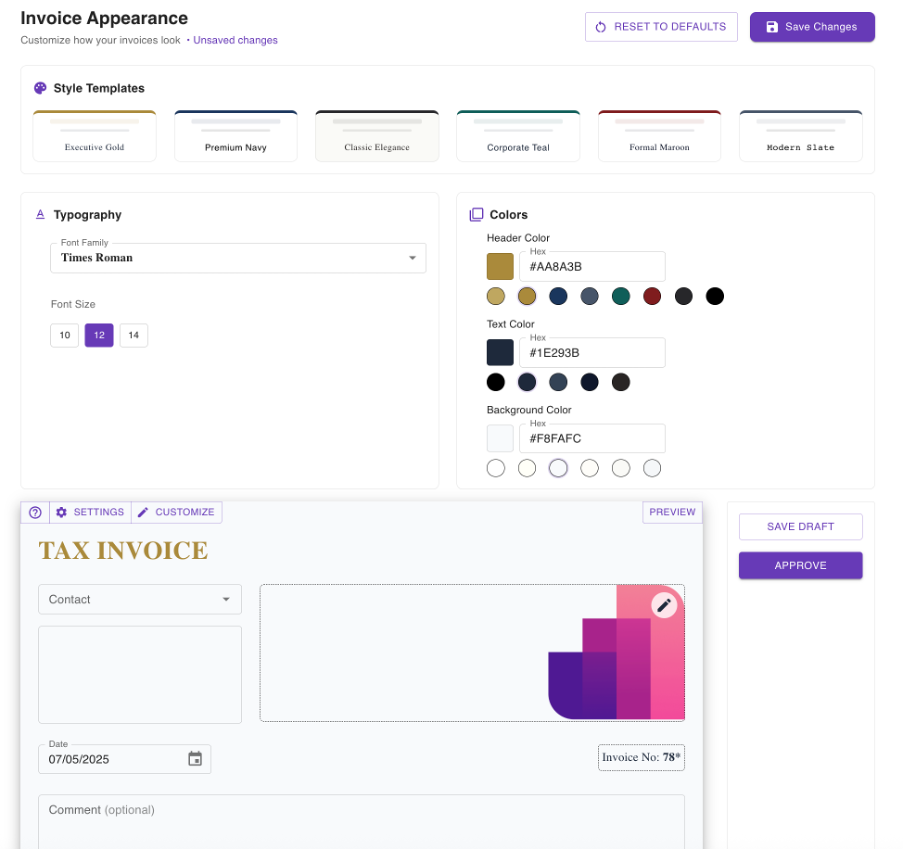The width and height of the screenshot is (904, 850).
Task: Choose the Premium Navy style template
Action: tap(236, 136)
